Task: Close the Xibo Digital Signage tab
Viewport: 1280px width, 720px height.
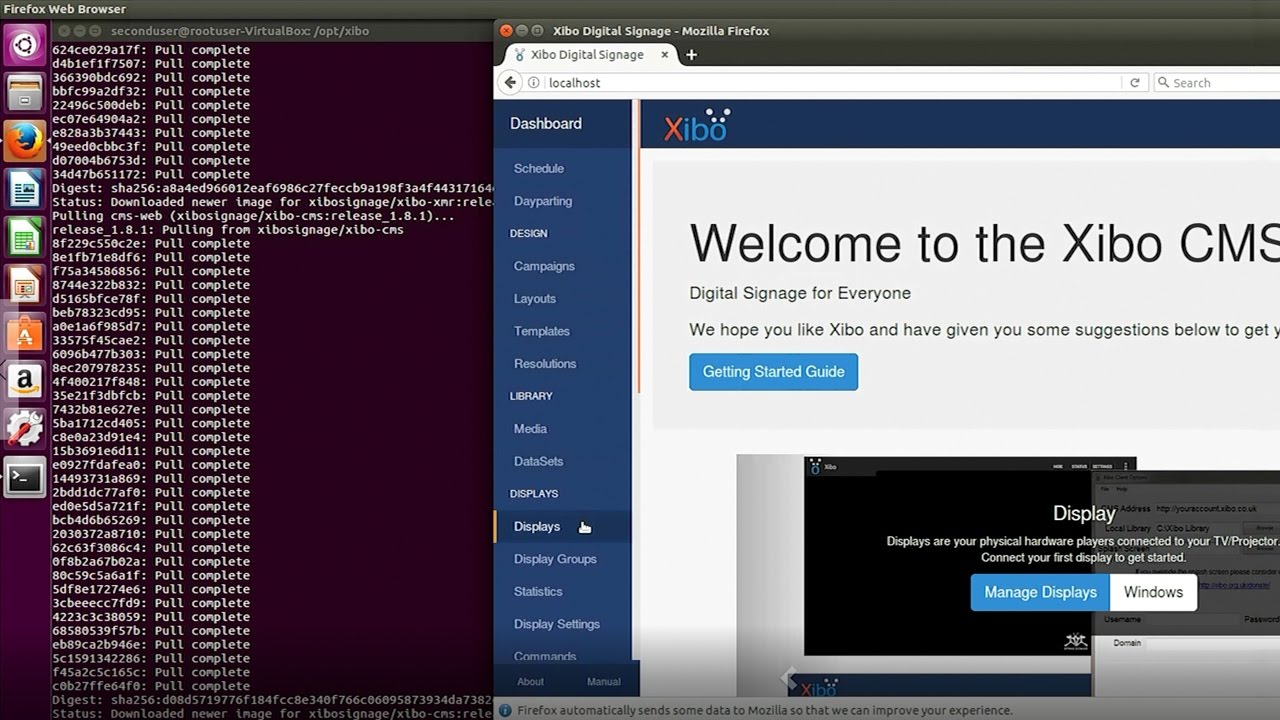Action: tap(665, 55)
